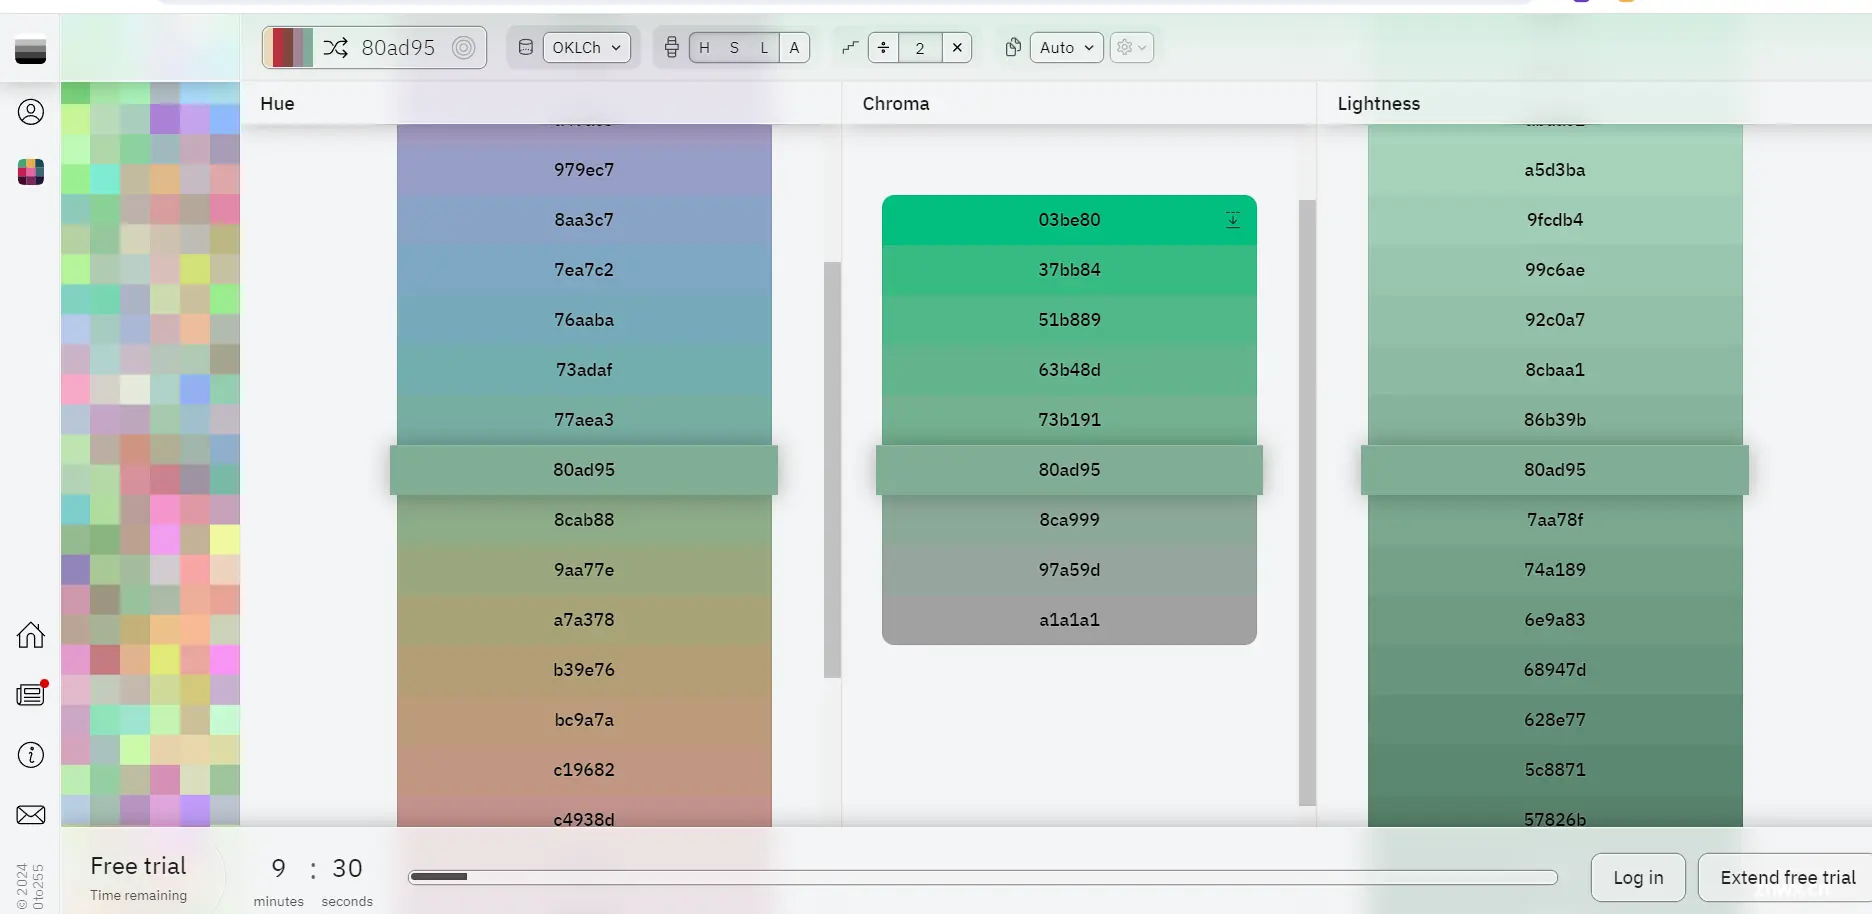This screenshot has width=1872, height=914.
Task: Click the free trial time progress bar
Action: (x=983, y=877)
